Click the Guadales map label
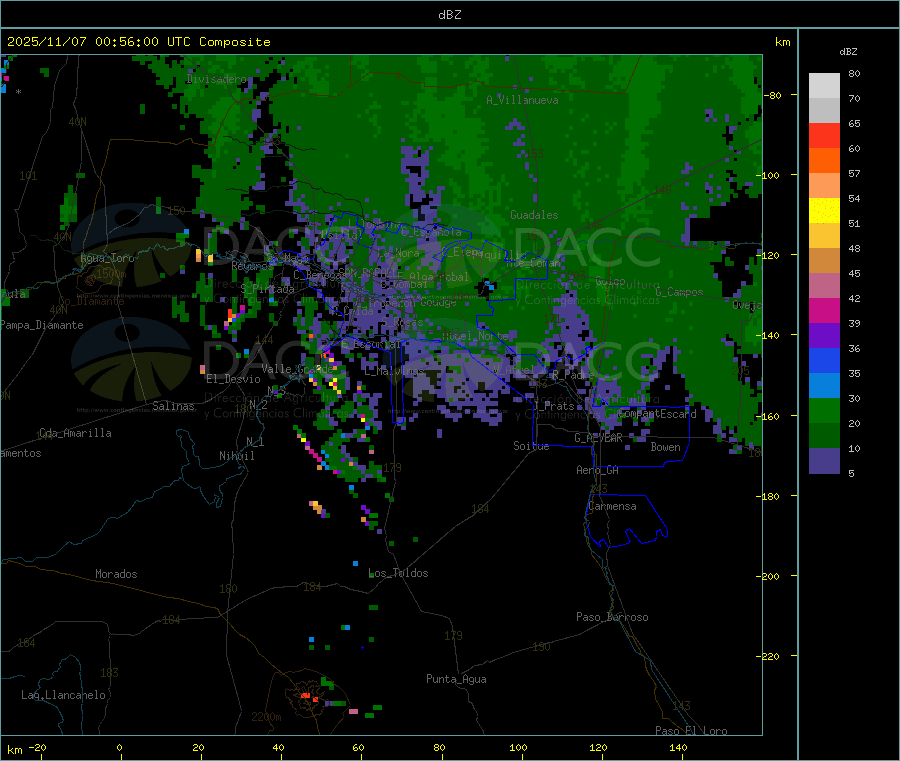 point(534,215)
